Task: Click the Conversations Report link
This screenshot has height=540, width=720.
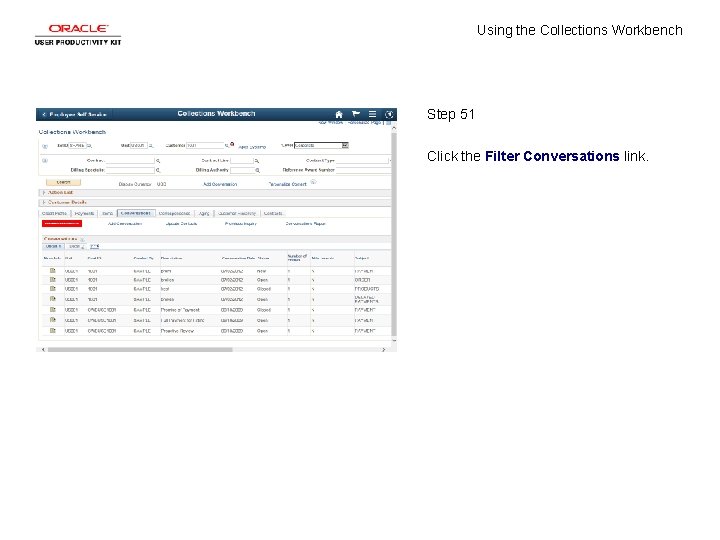Action: pyautogui.click(x=305, y=224)
